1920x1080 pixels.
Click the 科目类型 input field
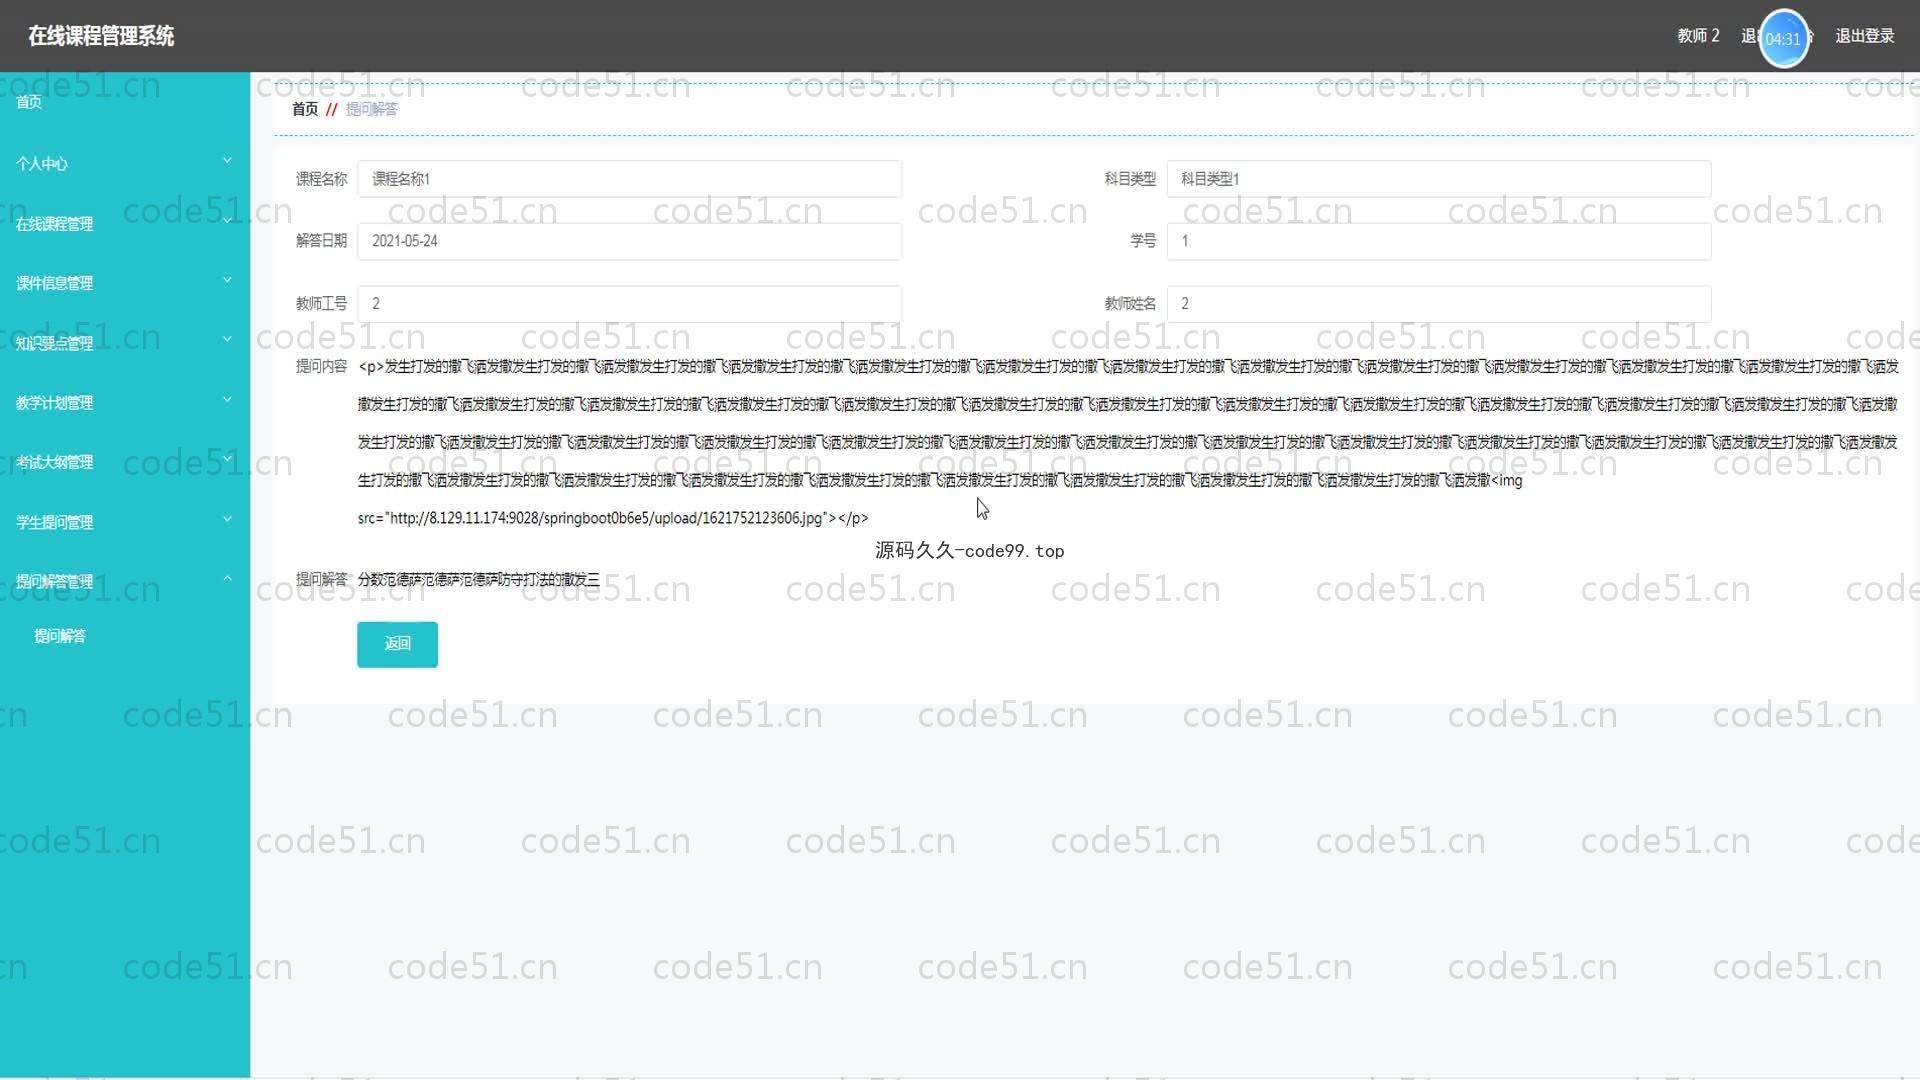coord(1438,179)
